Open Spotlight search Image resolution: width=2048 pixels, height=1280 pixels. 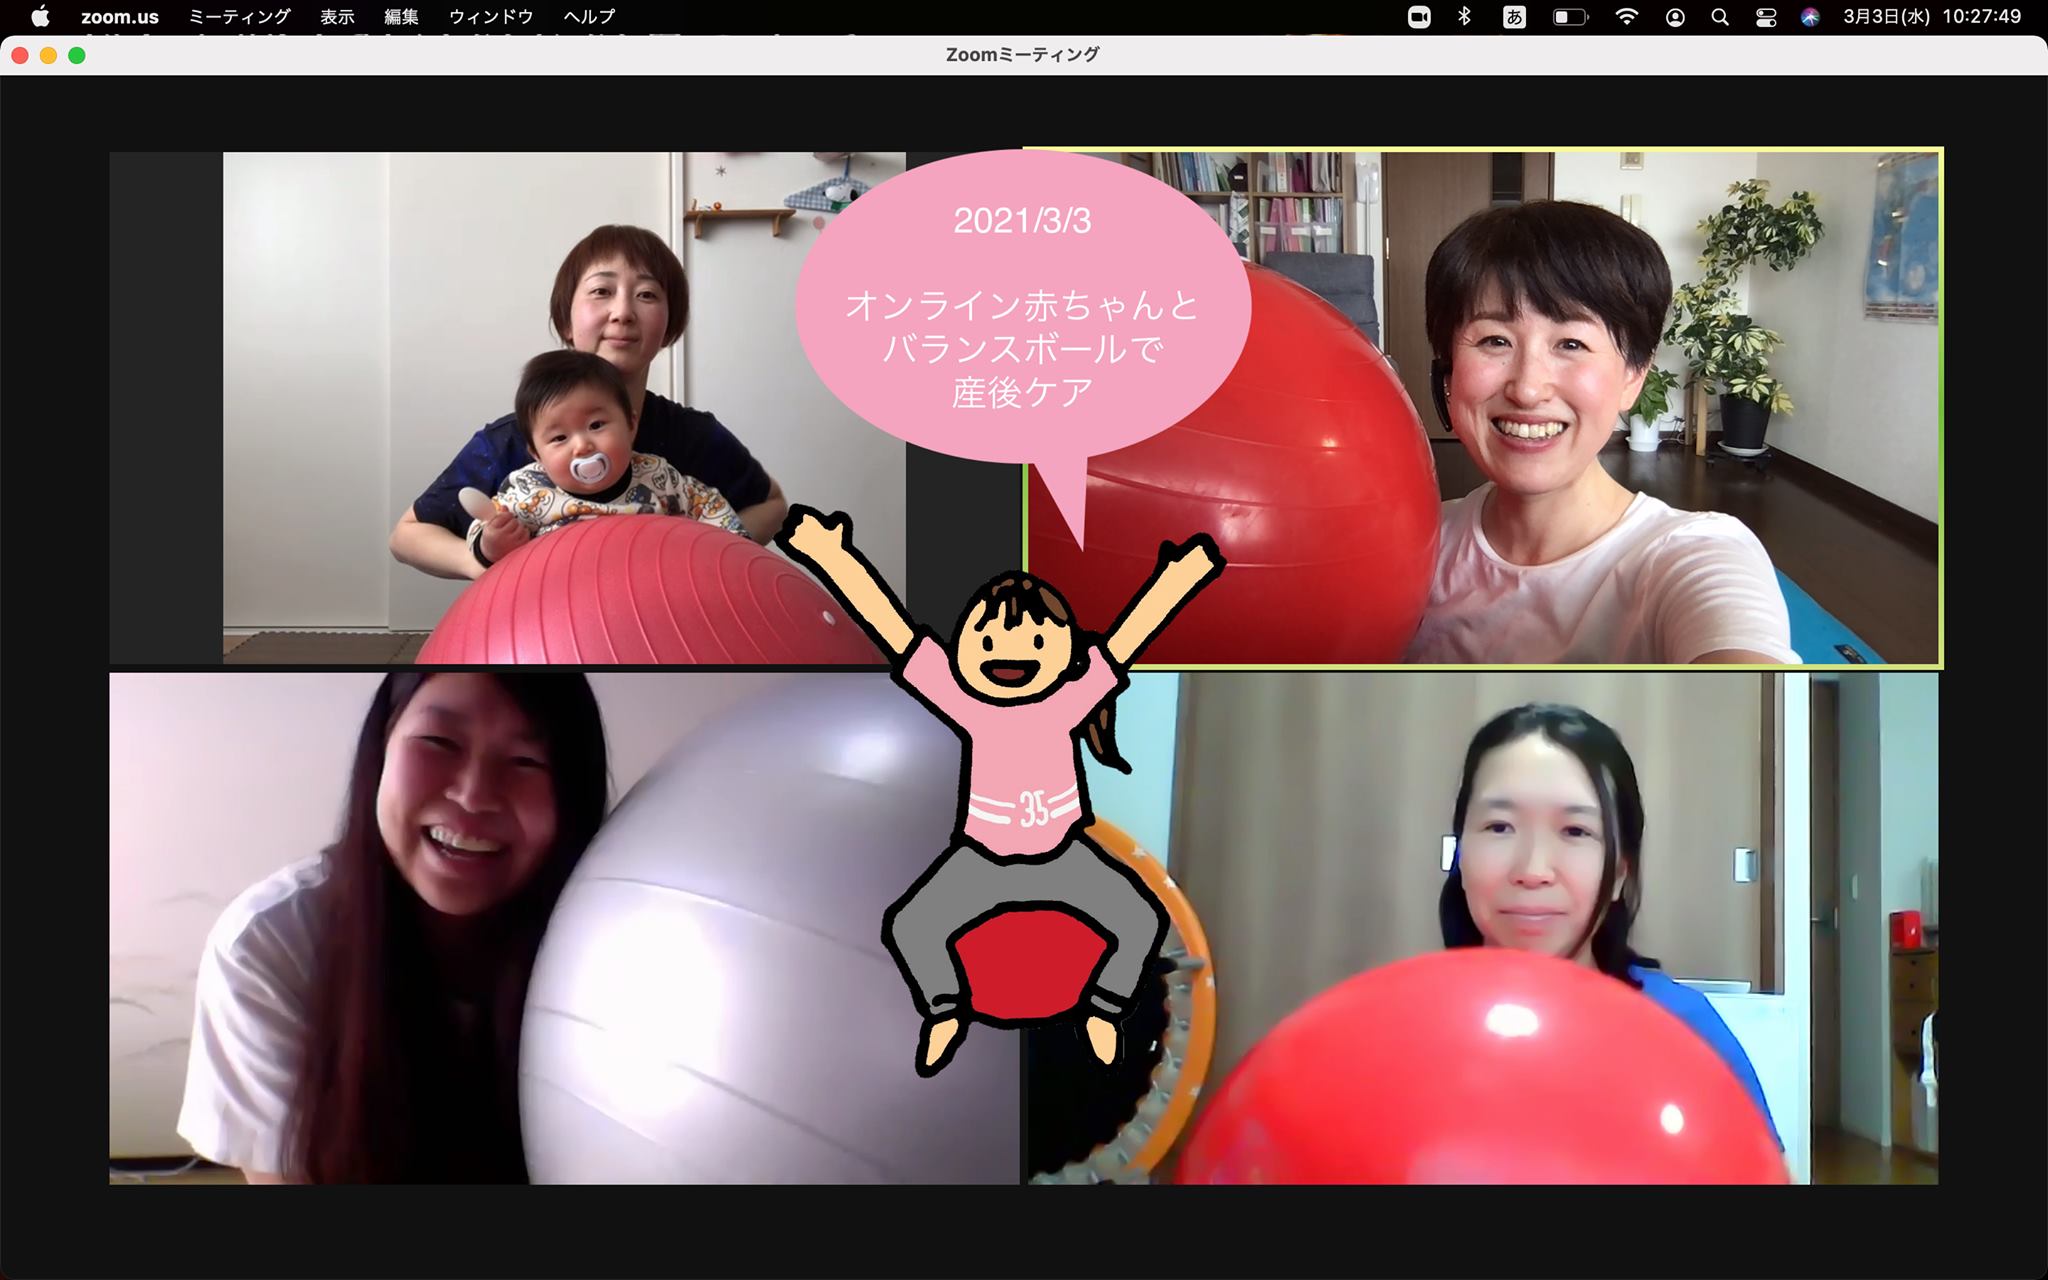pyautogui.click(x=1720, y=17)
